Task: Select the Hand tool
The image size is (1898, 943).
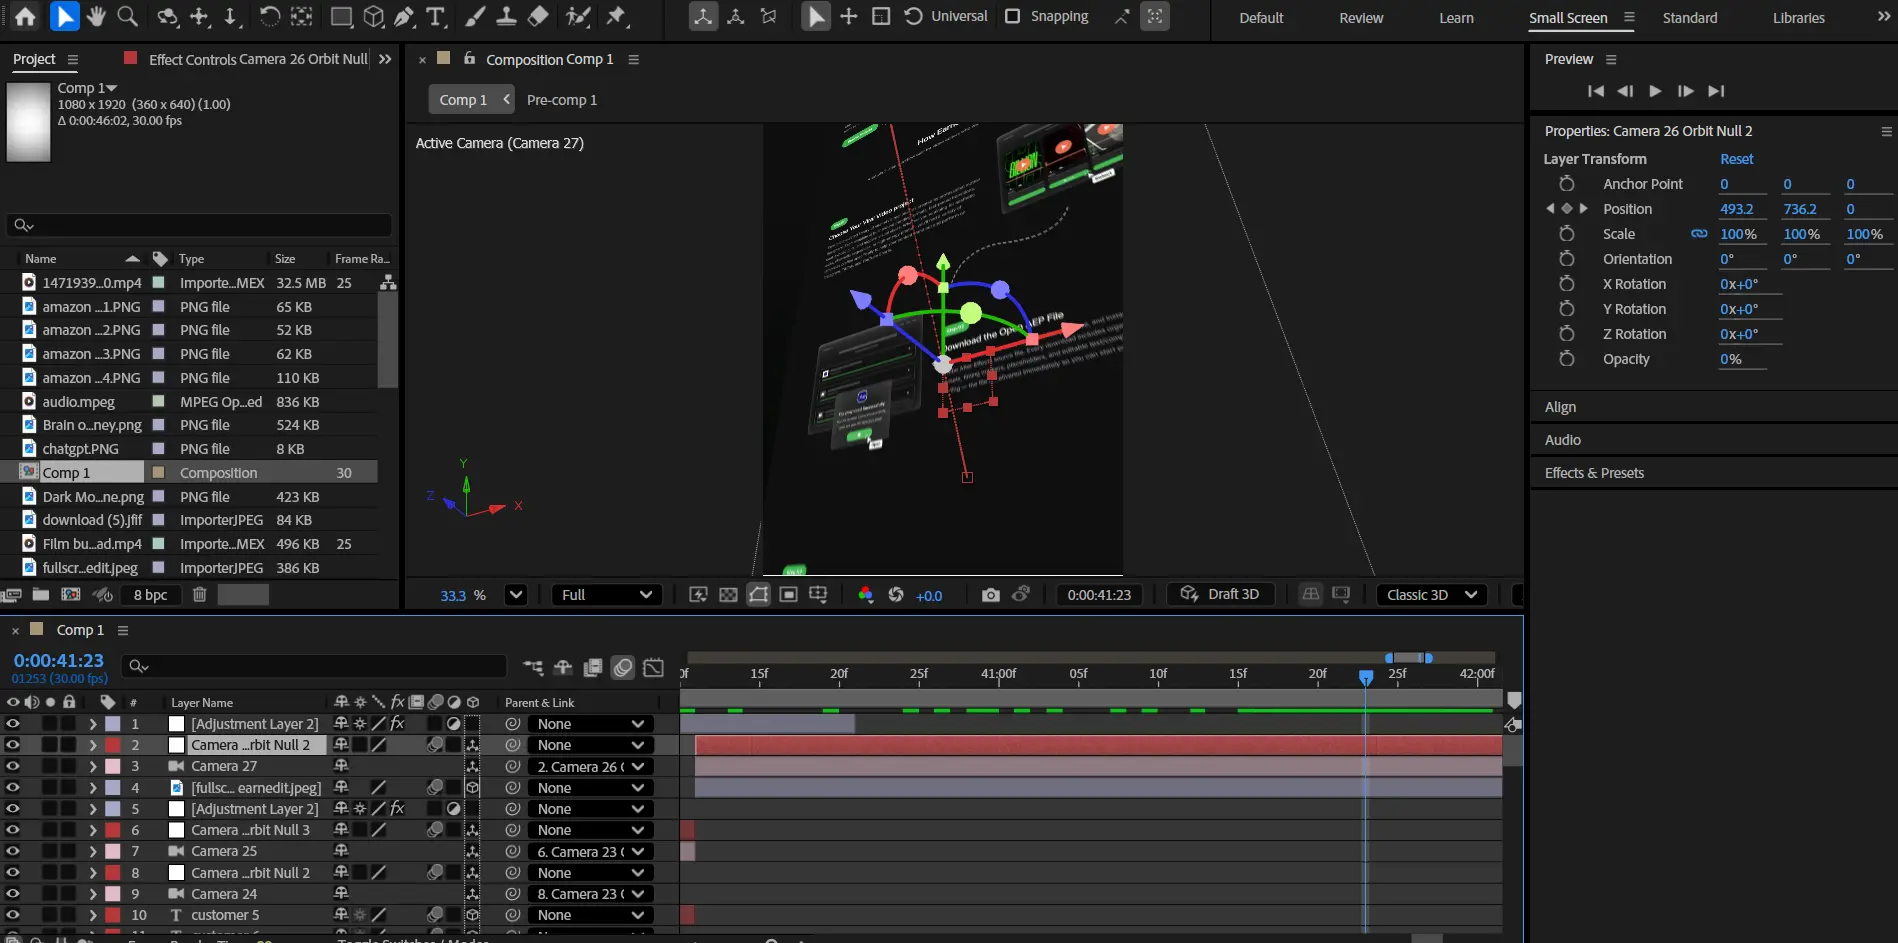Action: [x=96, y=16]
